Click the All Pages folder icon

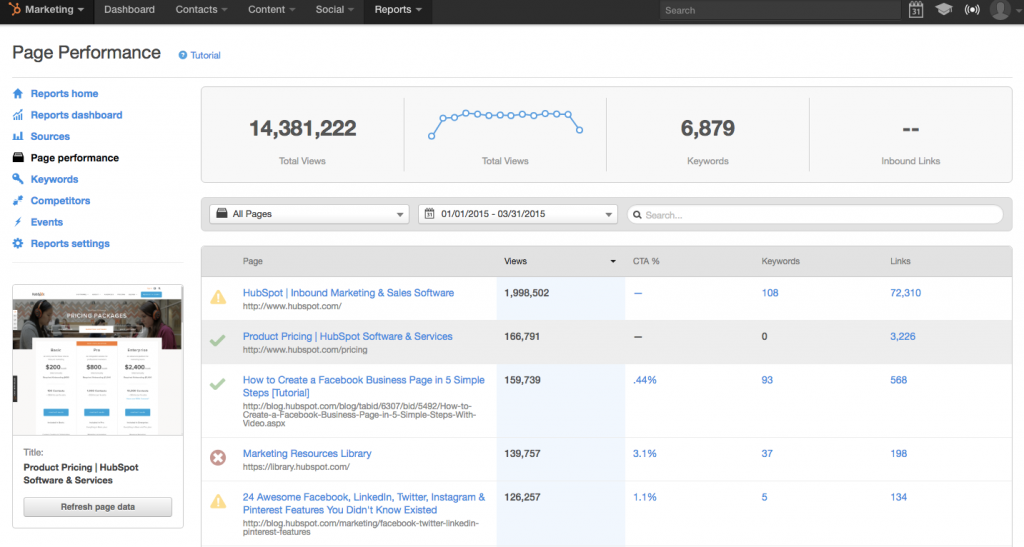tap(221, 213)
